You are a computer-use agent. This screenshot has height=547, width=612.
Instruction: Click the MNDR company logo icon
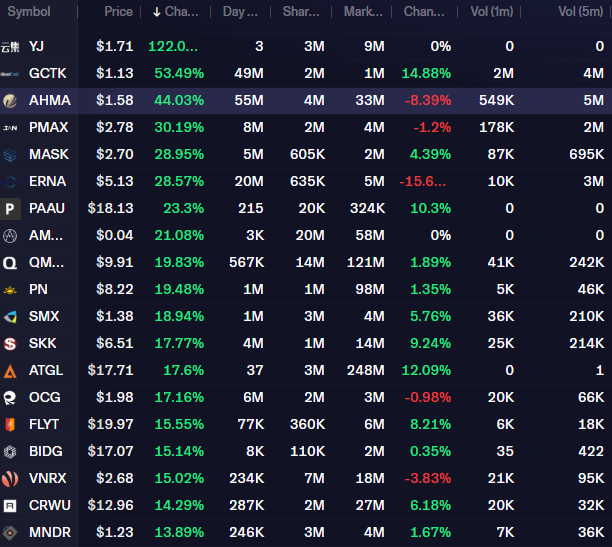(10, 533)
